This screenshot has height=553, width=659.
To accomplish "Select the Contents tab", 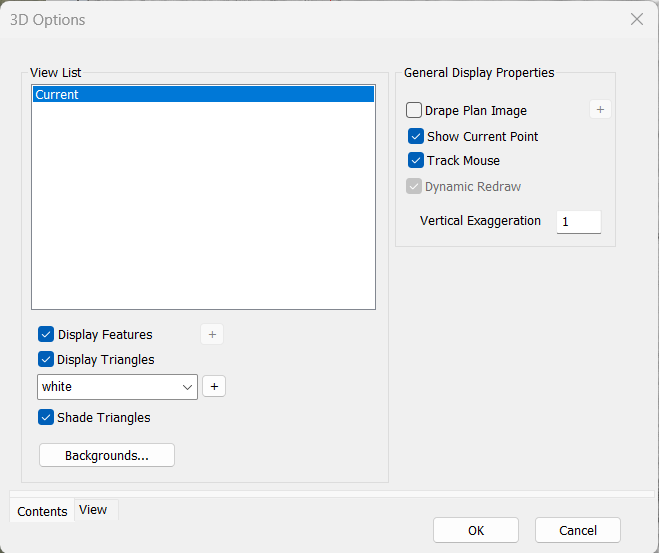I will tap(42, 511).
